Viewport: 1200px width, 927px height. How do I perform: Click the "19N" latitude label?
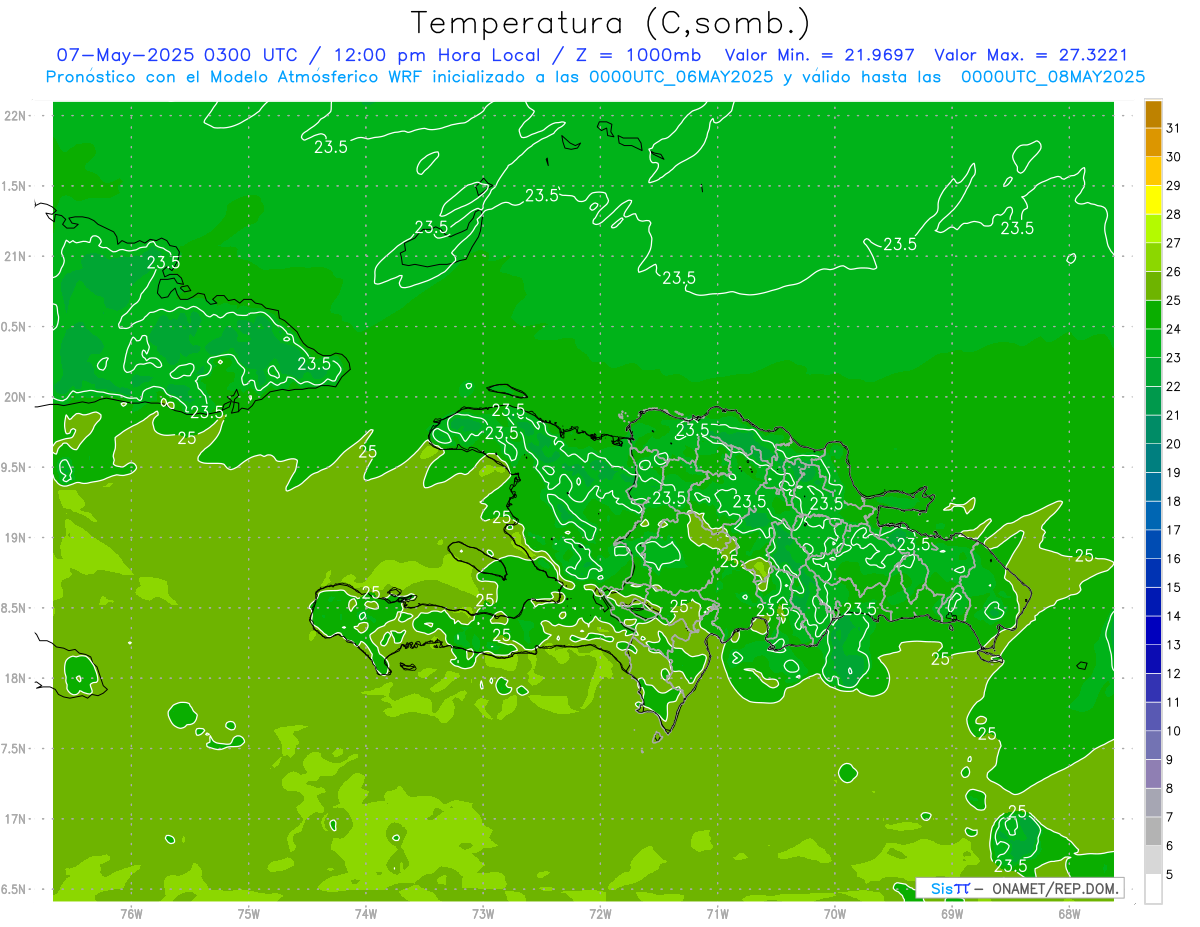(x=17, y=538)
